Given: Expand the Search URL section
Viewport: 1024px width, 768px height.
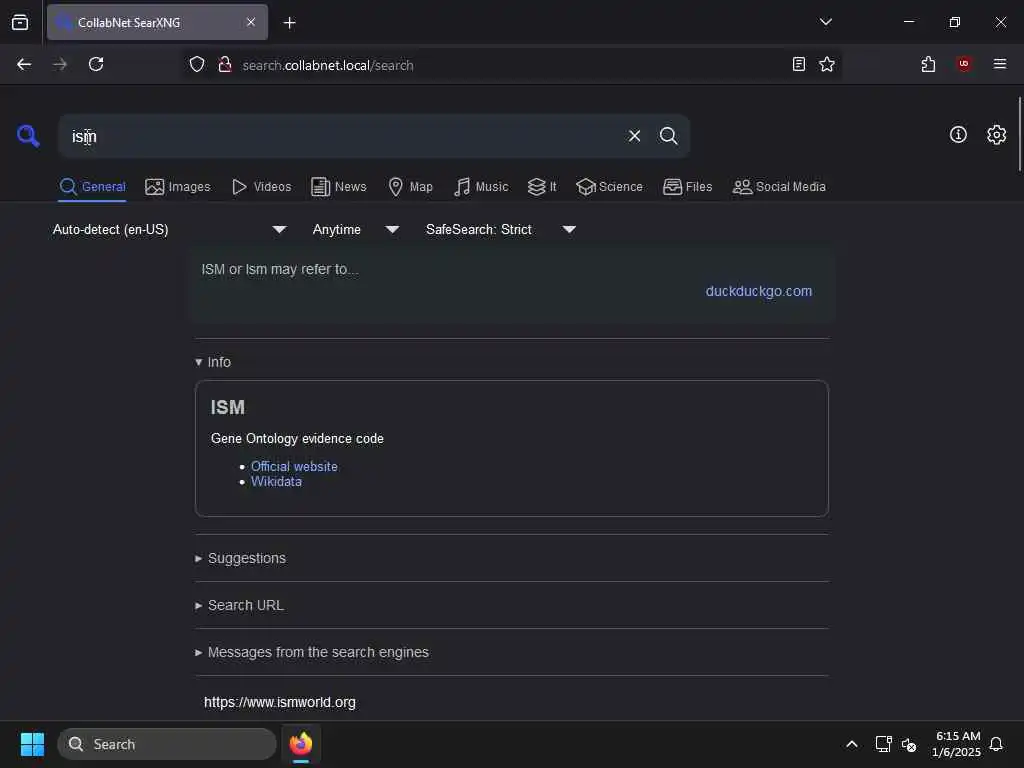Looking at the screenshot, I should coord(240,605).
